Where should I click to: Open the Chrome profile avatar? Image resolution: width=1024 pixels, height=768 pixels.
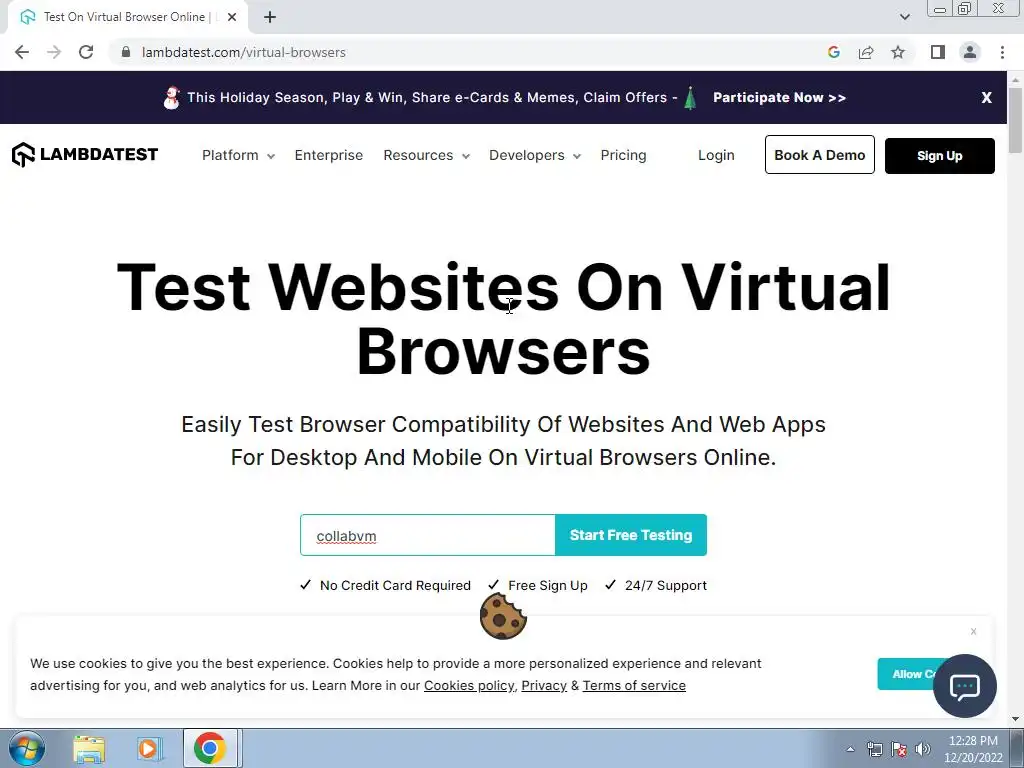tap(970, 52)
